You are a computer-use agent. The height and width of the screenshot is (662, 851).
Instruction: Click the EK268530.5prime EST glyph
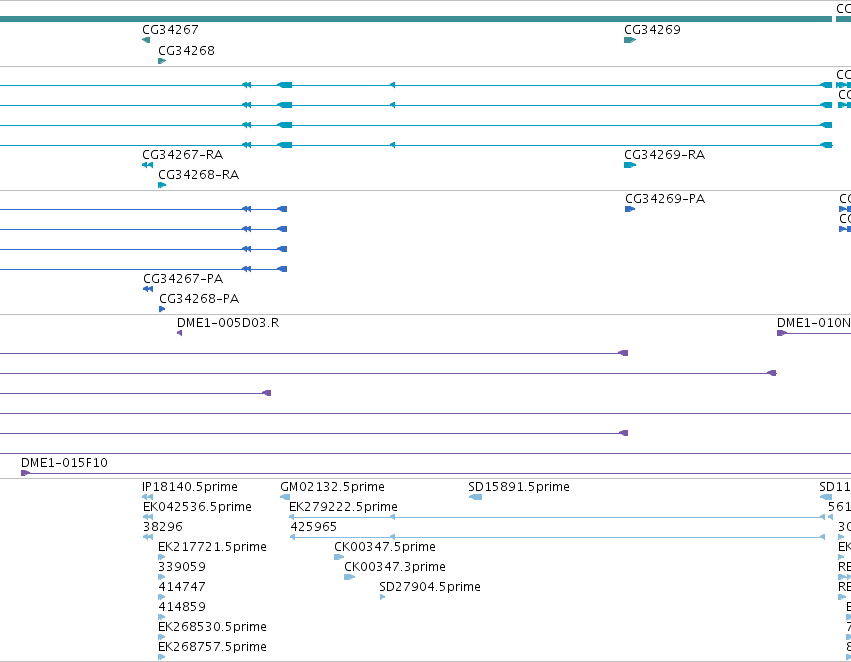click(x=161, y=638)
